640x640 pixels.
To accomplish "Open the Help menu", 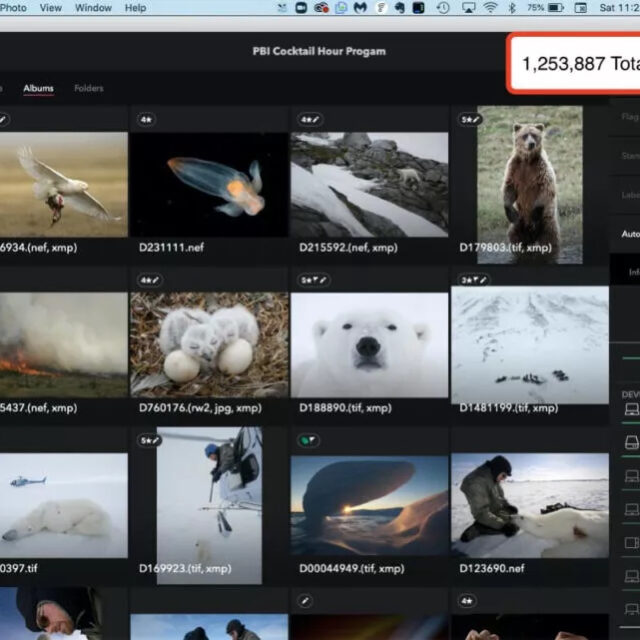I will (x=135, y=8).
